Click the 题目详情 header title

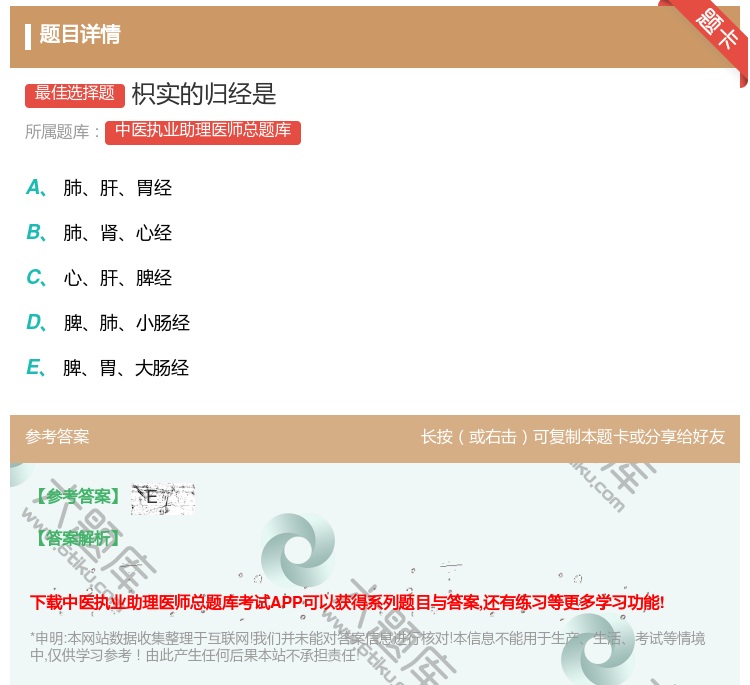(80, 35)
